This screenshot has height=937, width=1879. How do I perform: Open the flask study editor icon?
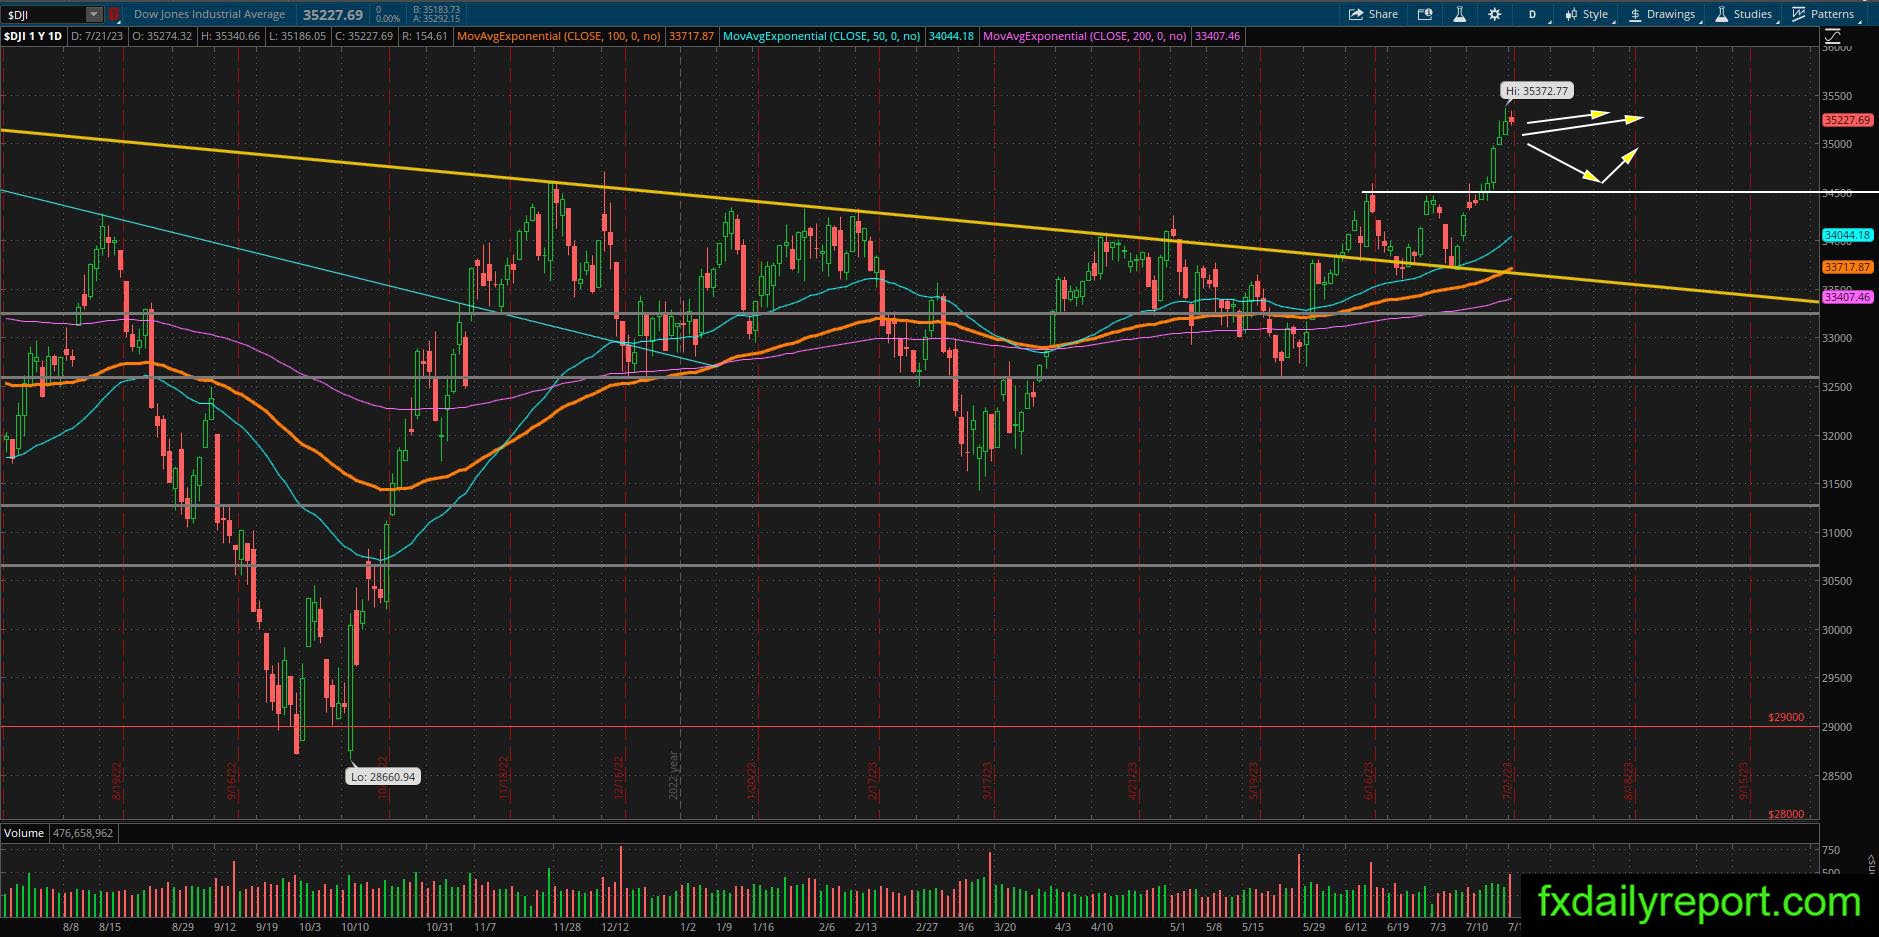pyautogui.click(x=1460, y=14)
